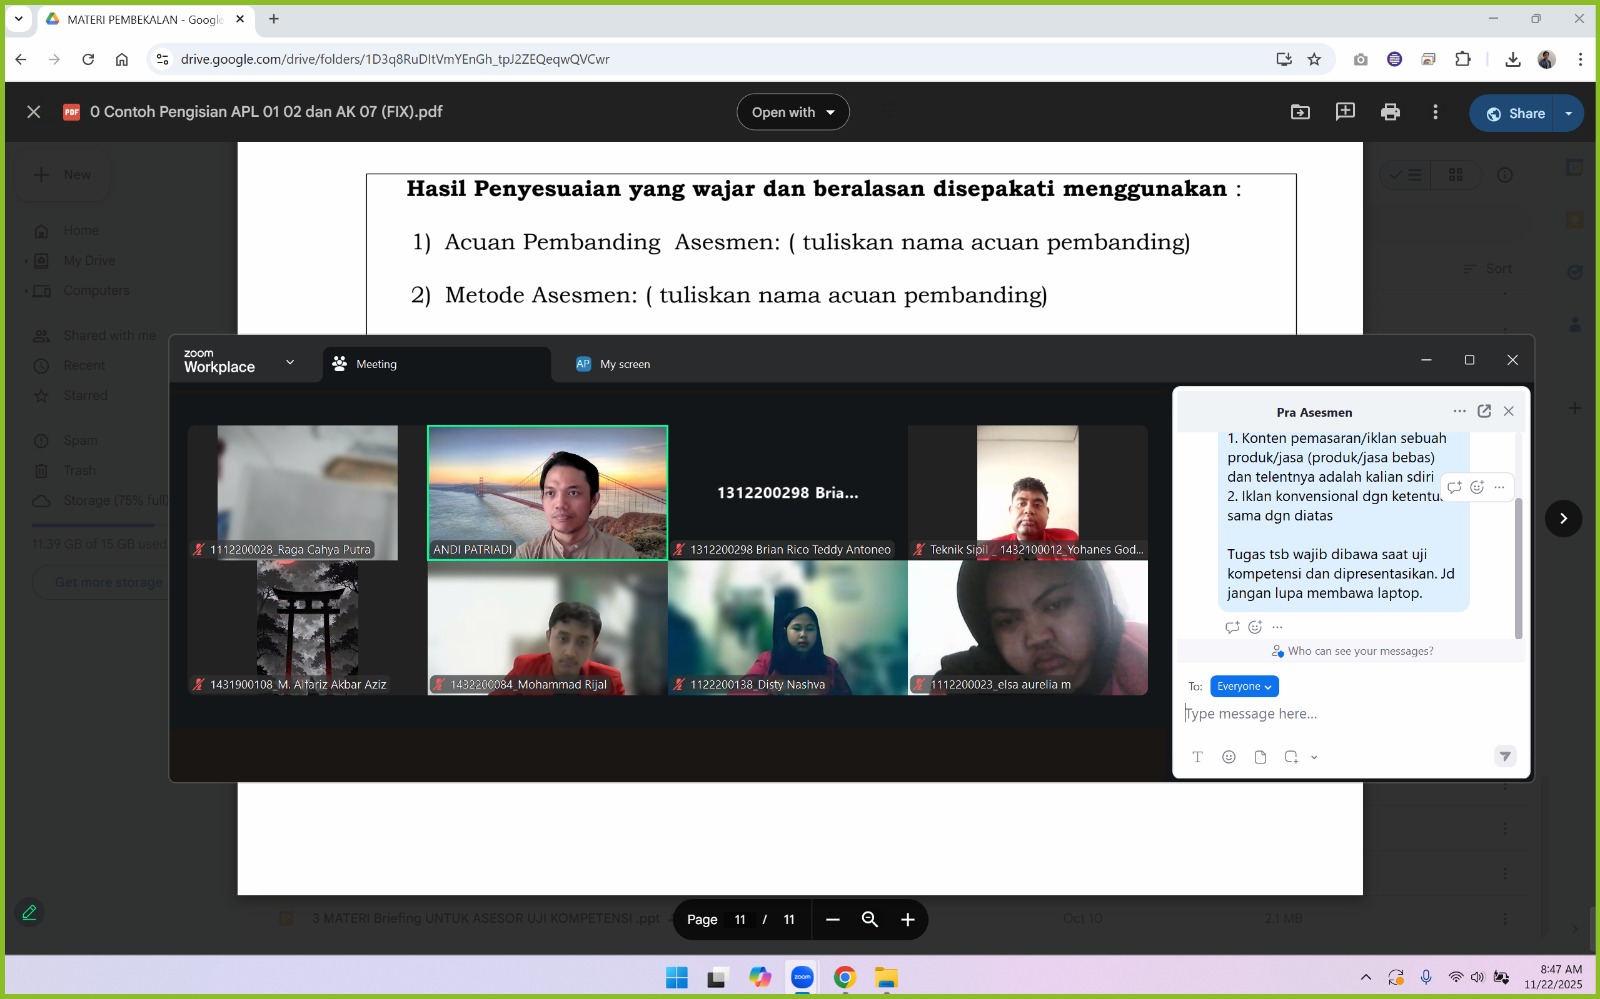Open the Zoom app from the taskbar
The image size is (1600, 999).
[802, 978]
